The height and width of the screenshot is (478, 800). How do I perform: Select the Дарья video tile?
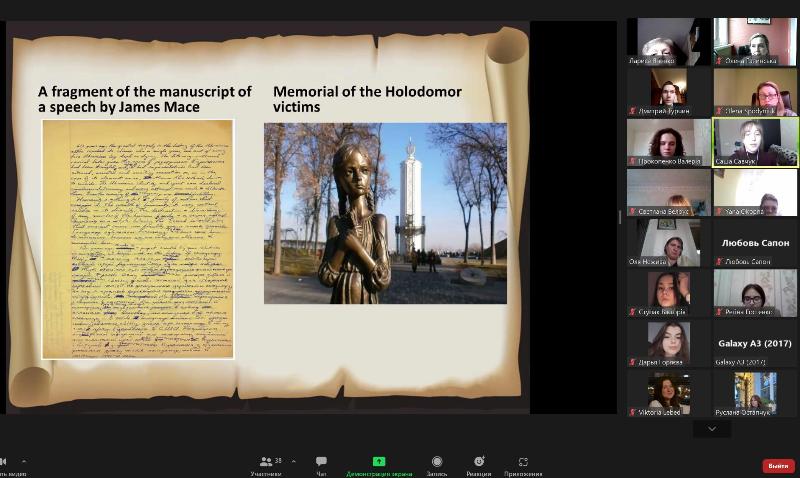[x=668, y=343]
